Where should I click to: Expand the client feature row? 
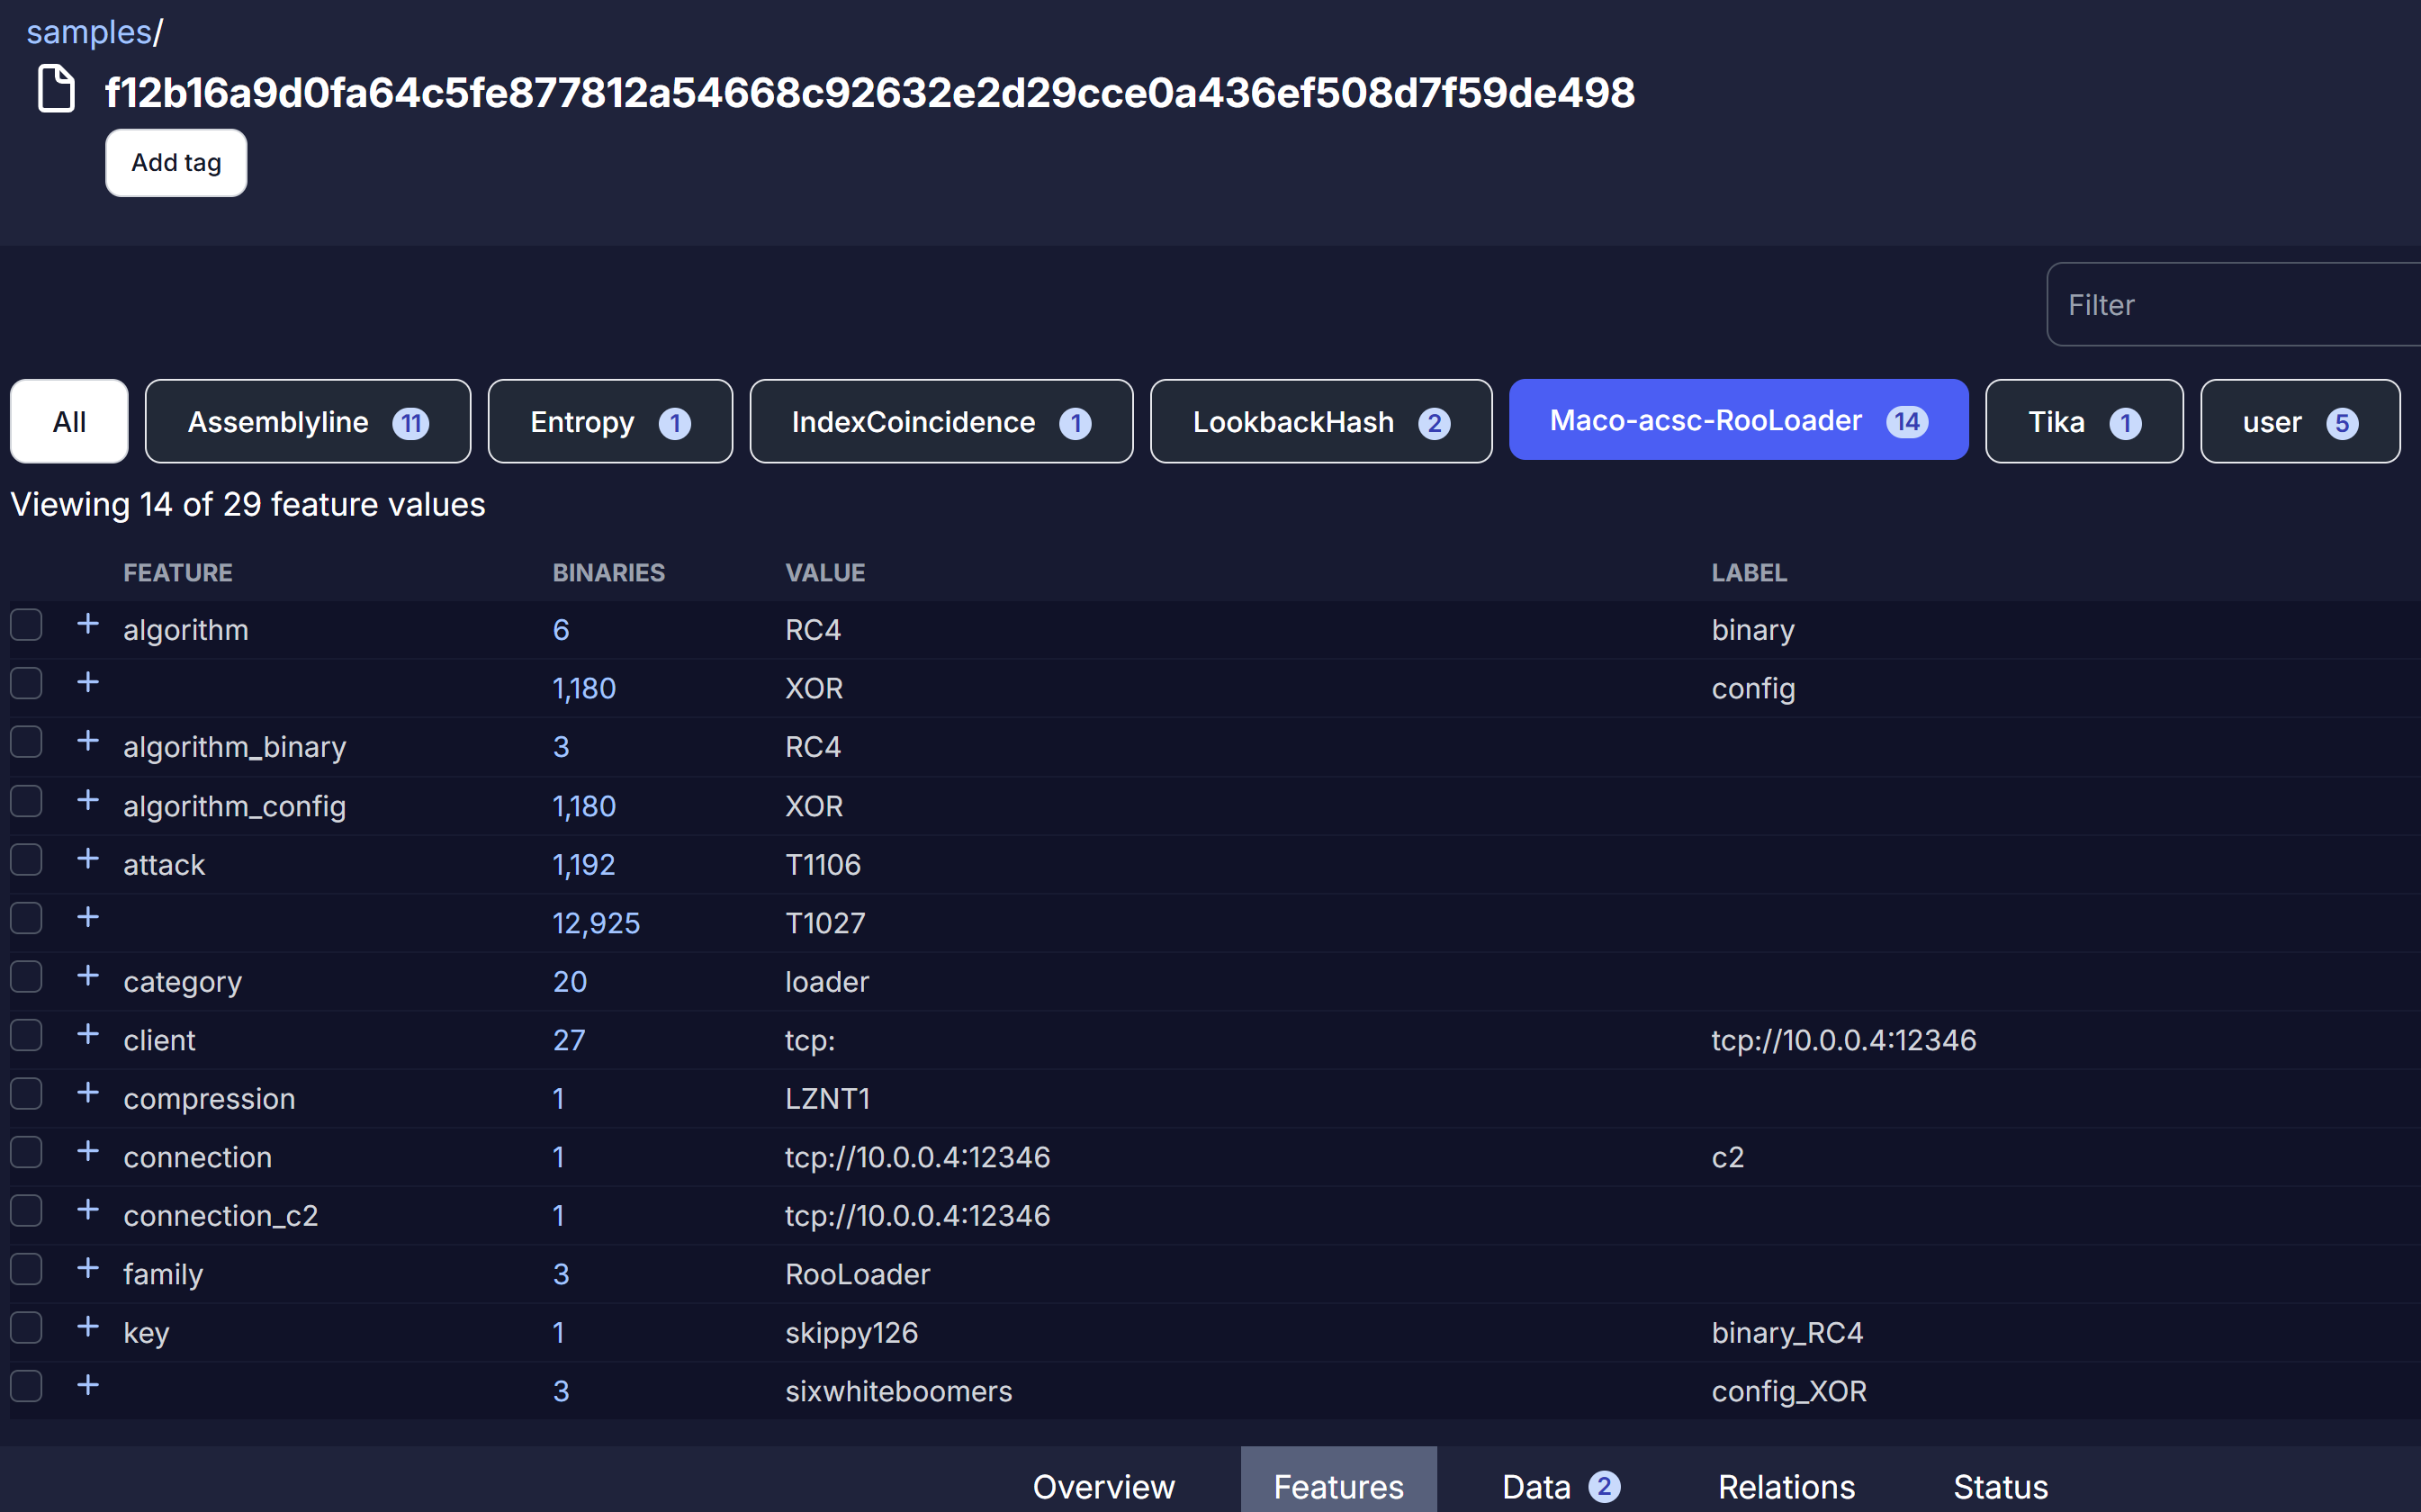88,1034
